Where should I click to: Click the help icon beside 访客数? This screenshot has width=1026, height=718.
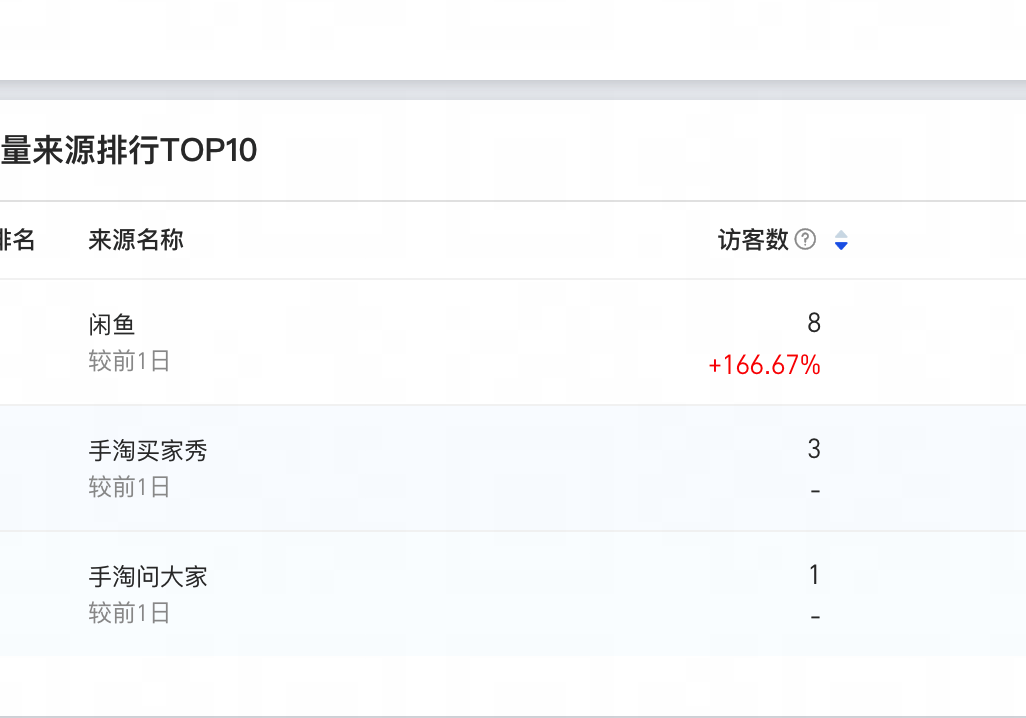point(805,240)
